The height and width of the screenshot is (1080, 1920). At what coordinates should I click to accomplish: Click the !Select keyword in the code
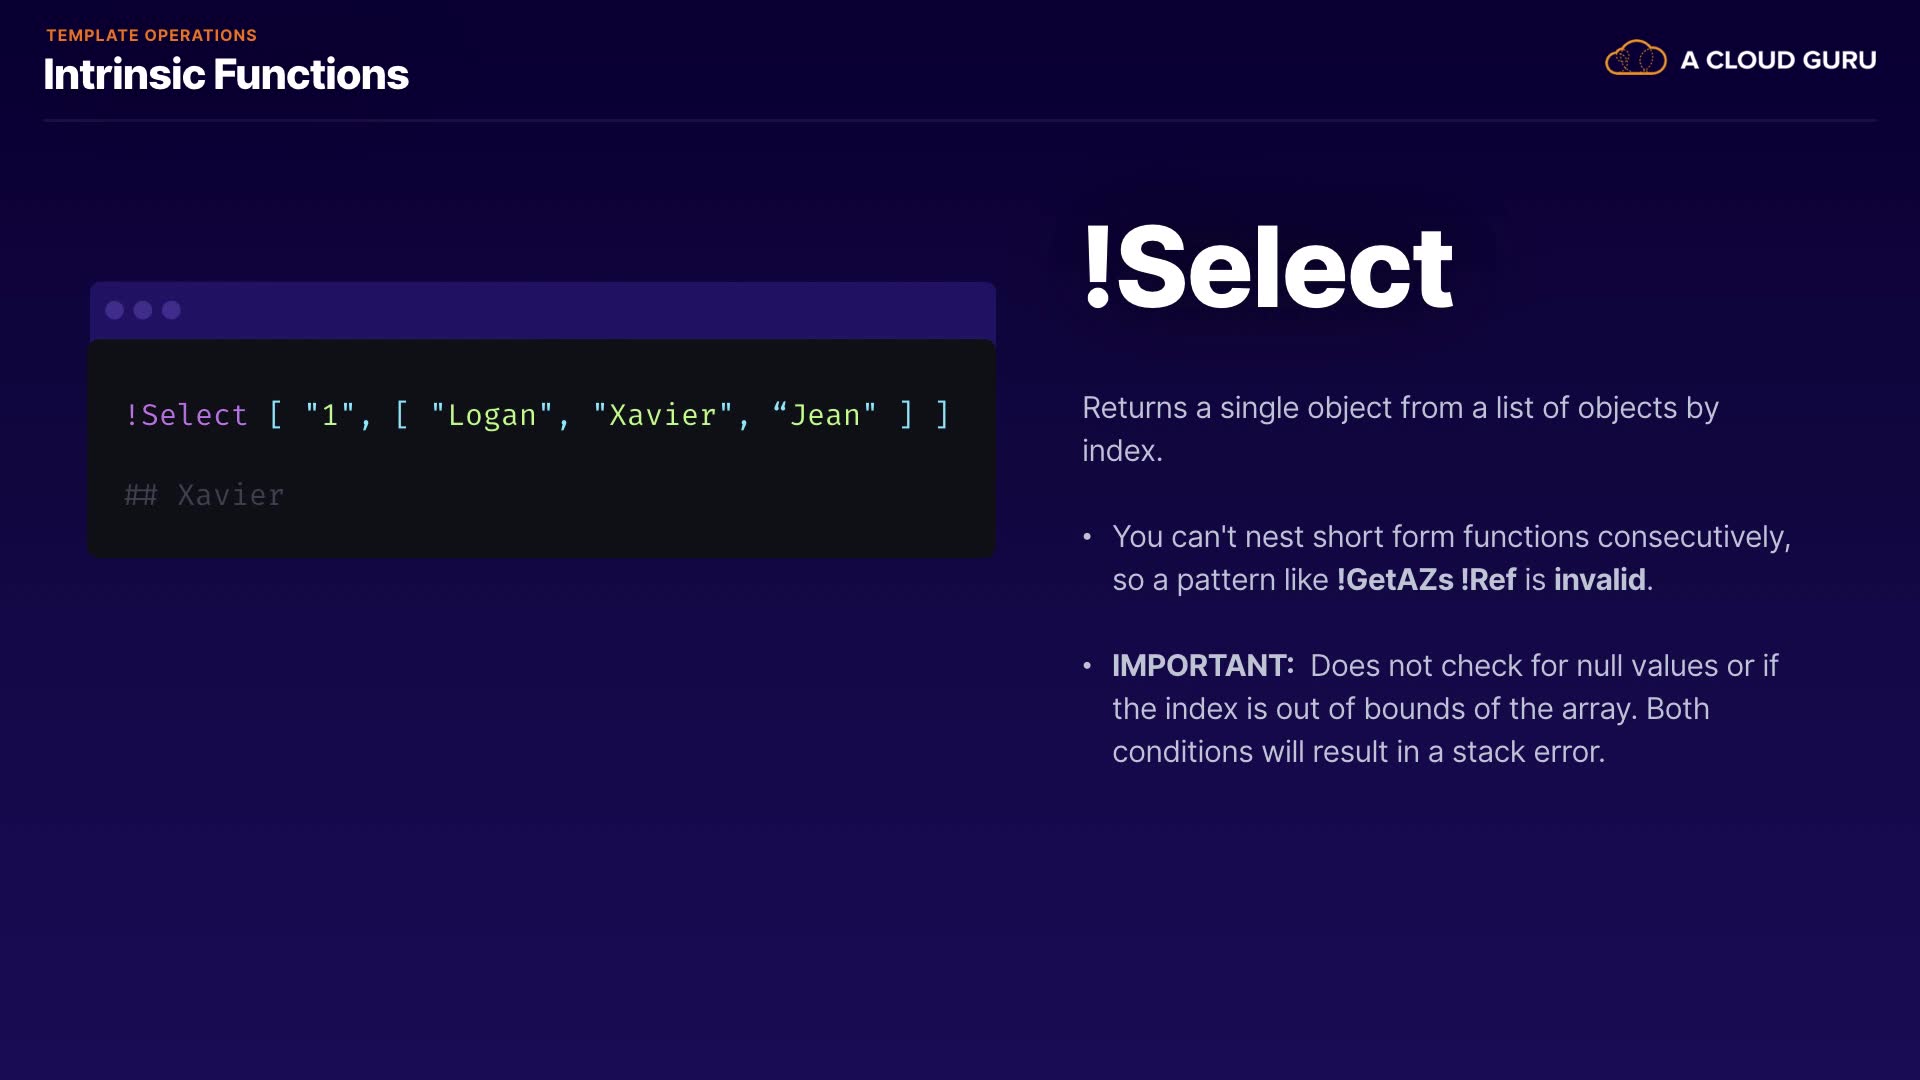point(186,415)
